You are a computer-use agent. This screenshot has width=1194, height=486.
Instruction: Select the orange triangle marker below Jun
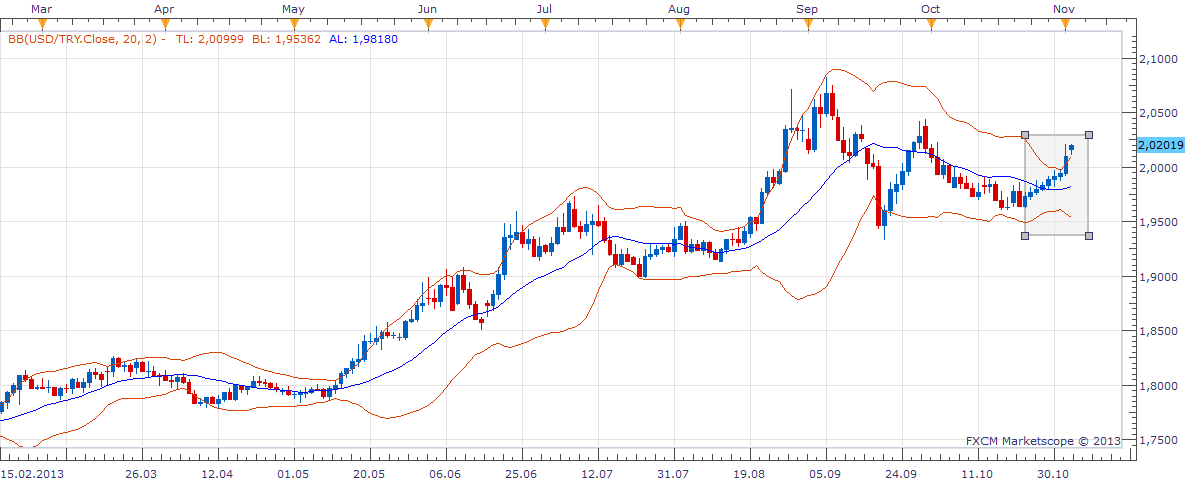pyautogui.click(x=428, y=24)
